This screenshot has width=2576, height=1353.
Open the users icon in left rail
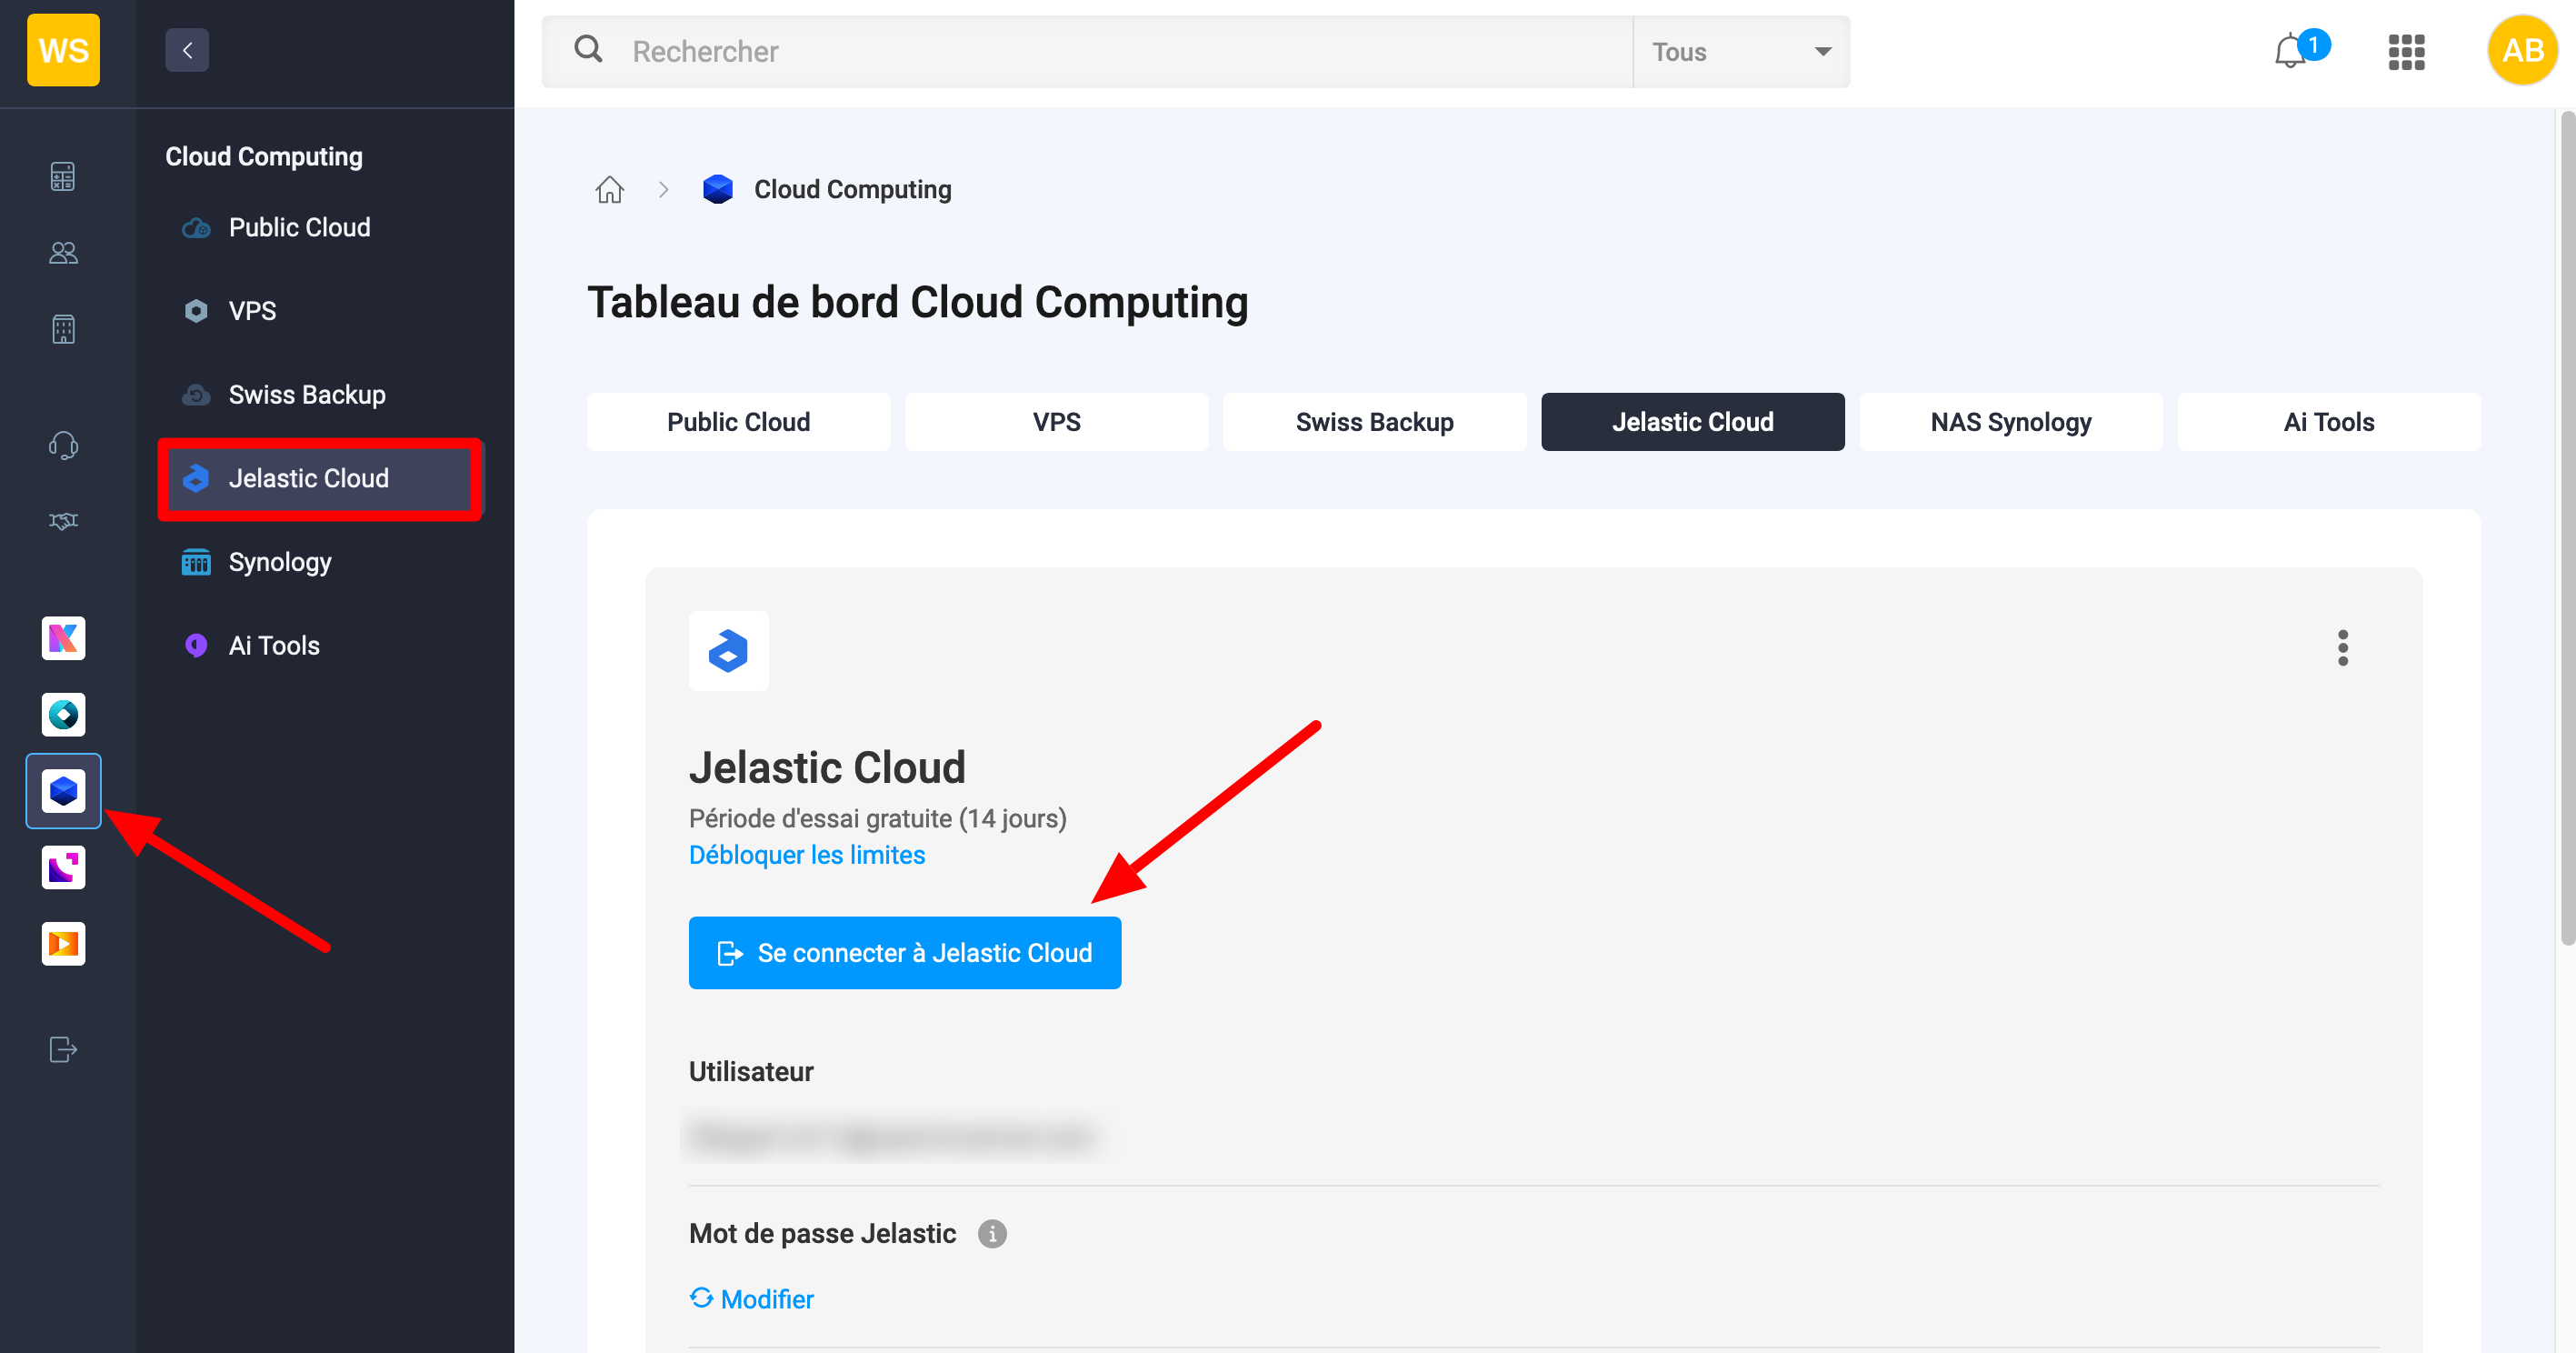63,253
